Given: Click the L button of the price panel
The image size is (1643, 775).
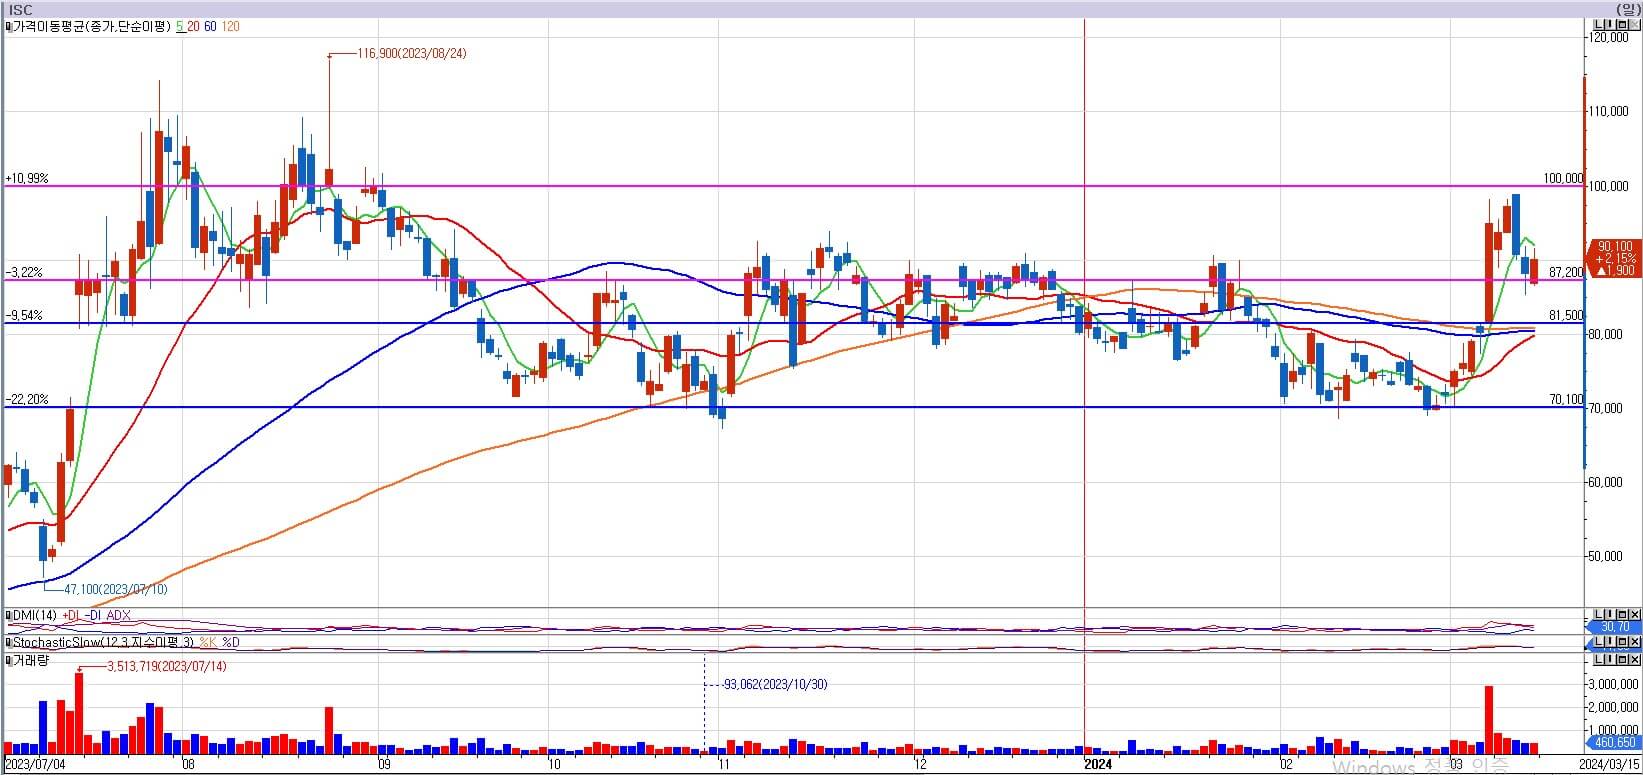Looking at the screenshot, I should (1599, 25).
